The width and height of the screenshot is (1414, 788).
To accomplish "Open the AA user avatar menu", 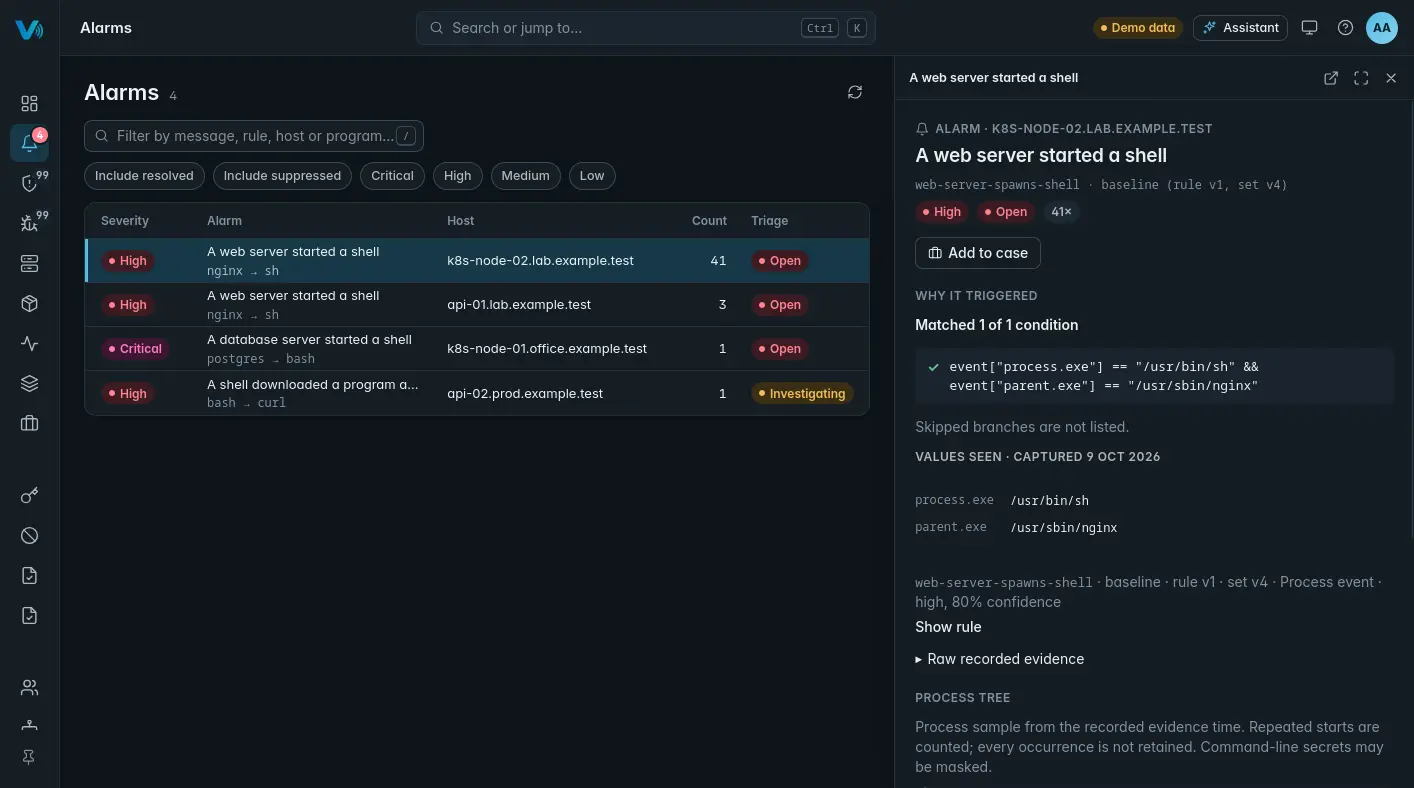I will pos(1382,28).
